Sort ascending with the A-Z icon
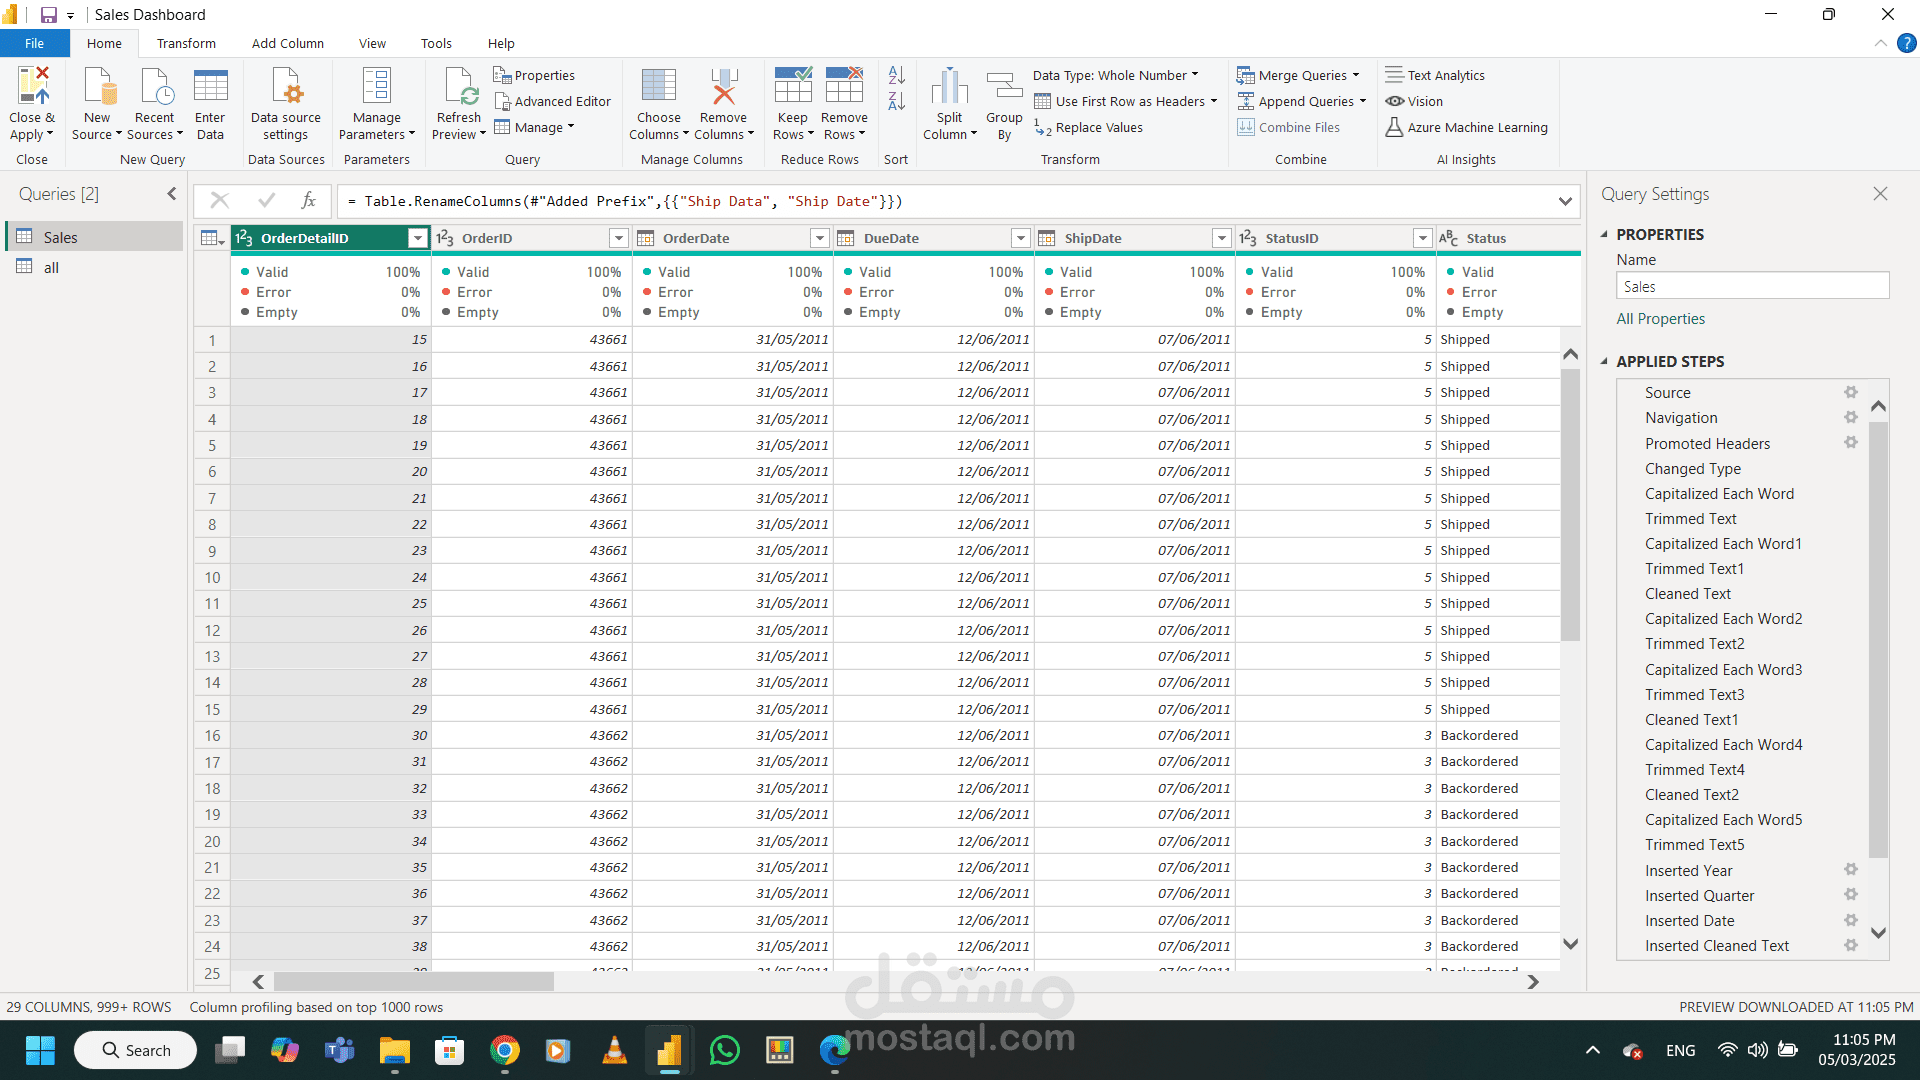This screenshot has height=1080, width=1920. point(896,75)
